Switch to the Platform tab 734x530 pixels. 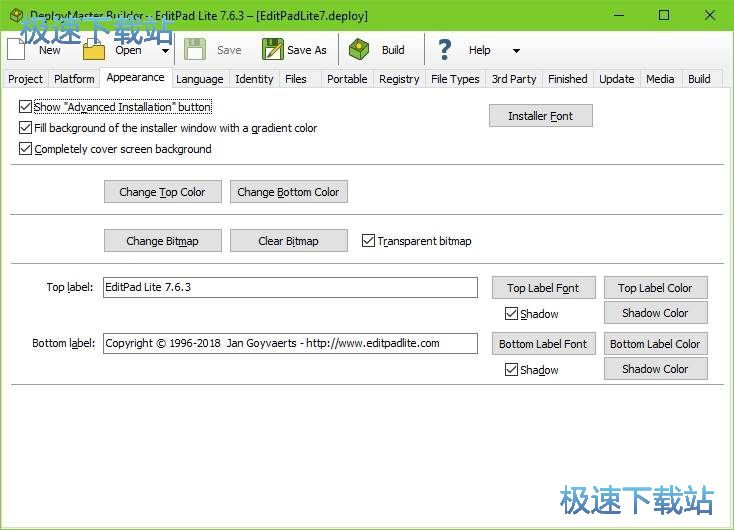point(74,79)
